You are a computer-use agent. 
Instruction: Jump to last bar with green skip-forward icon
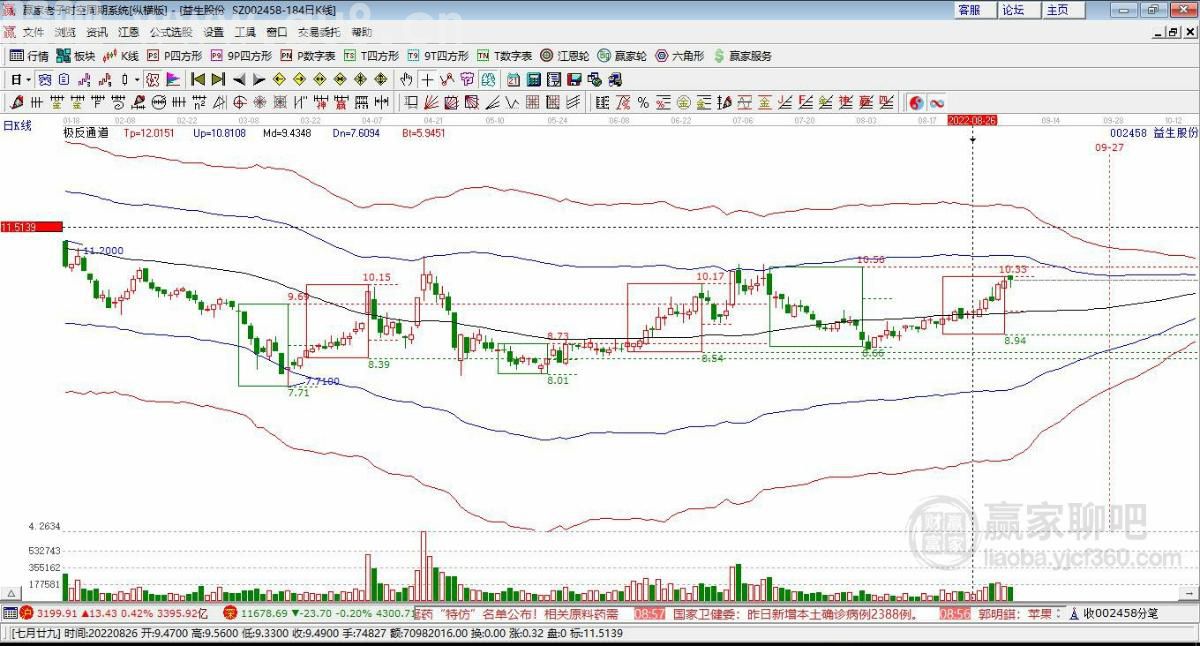[218, 79]
